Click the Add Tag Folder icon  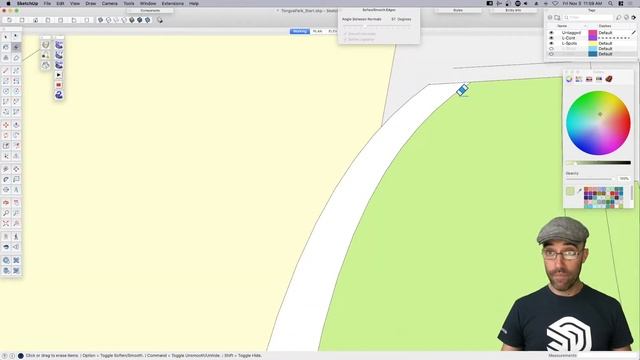tap(557, 18)
